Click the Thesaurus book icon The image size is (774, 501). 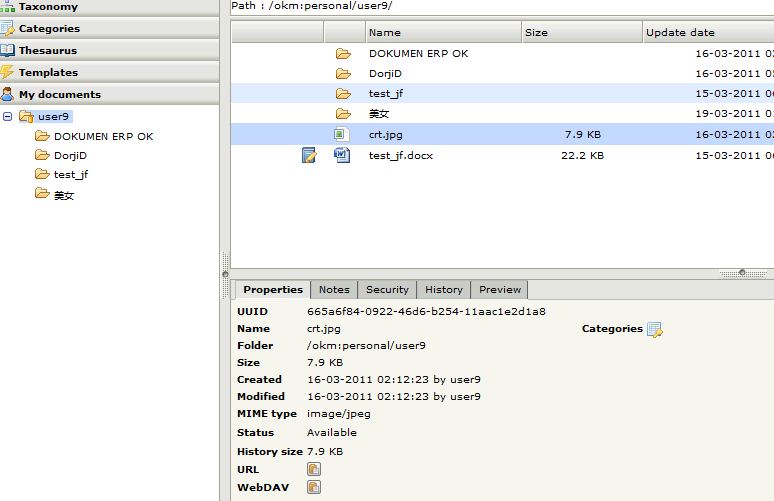[7, 50]
